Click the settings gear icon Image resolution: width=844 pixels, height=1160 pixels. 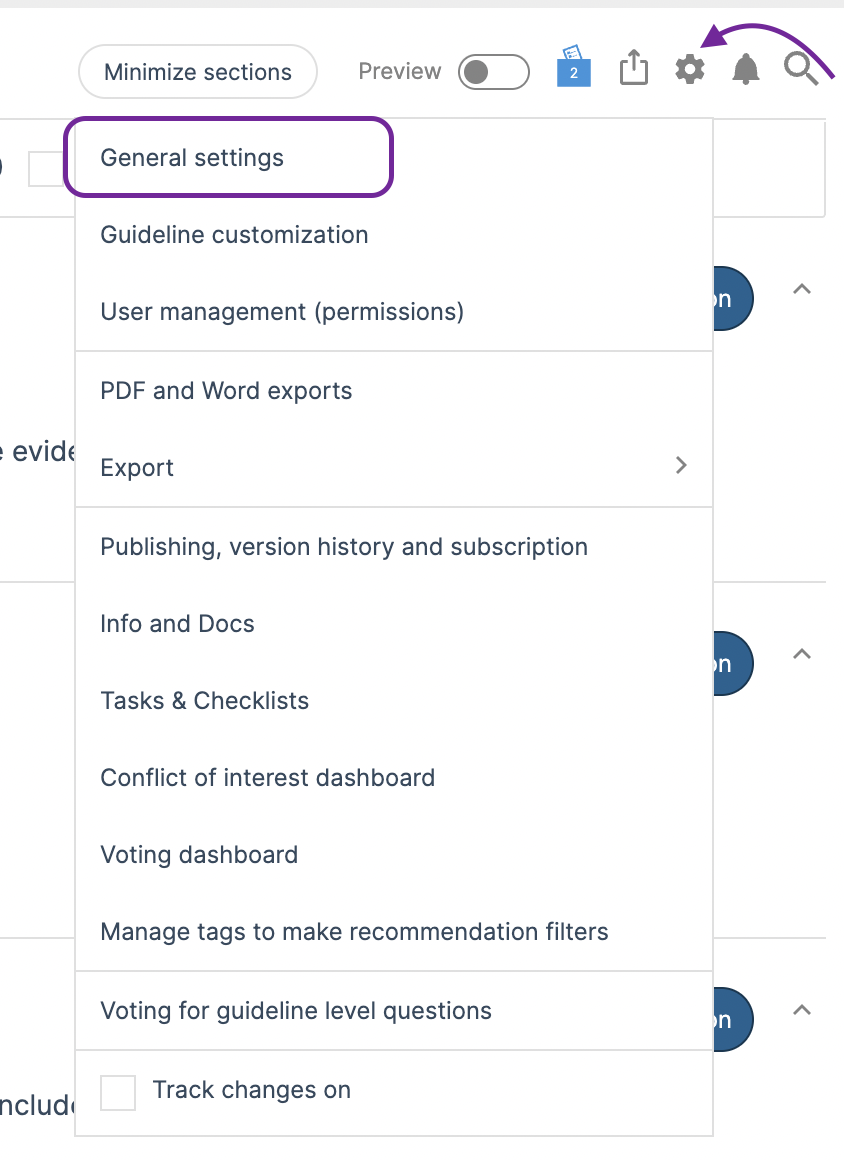coord(689,70)
